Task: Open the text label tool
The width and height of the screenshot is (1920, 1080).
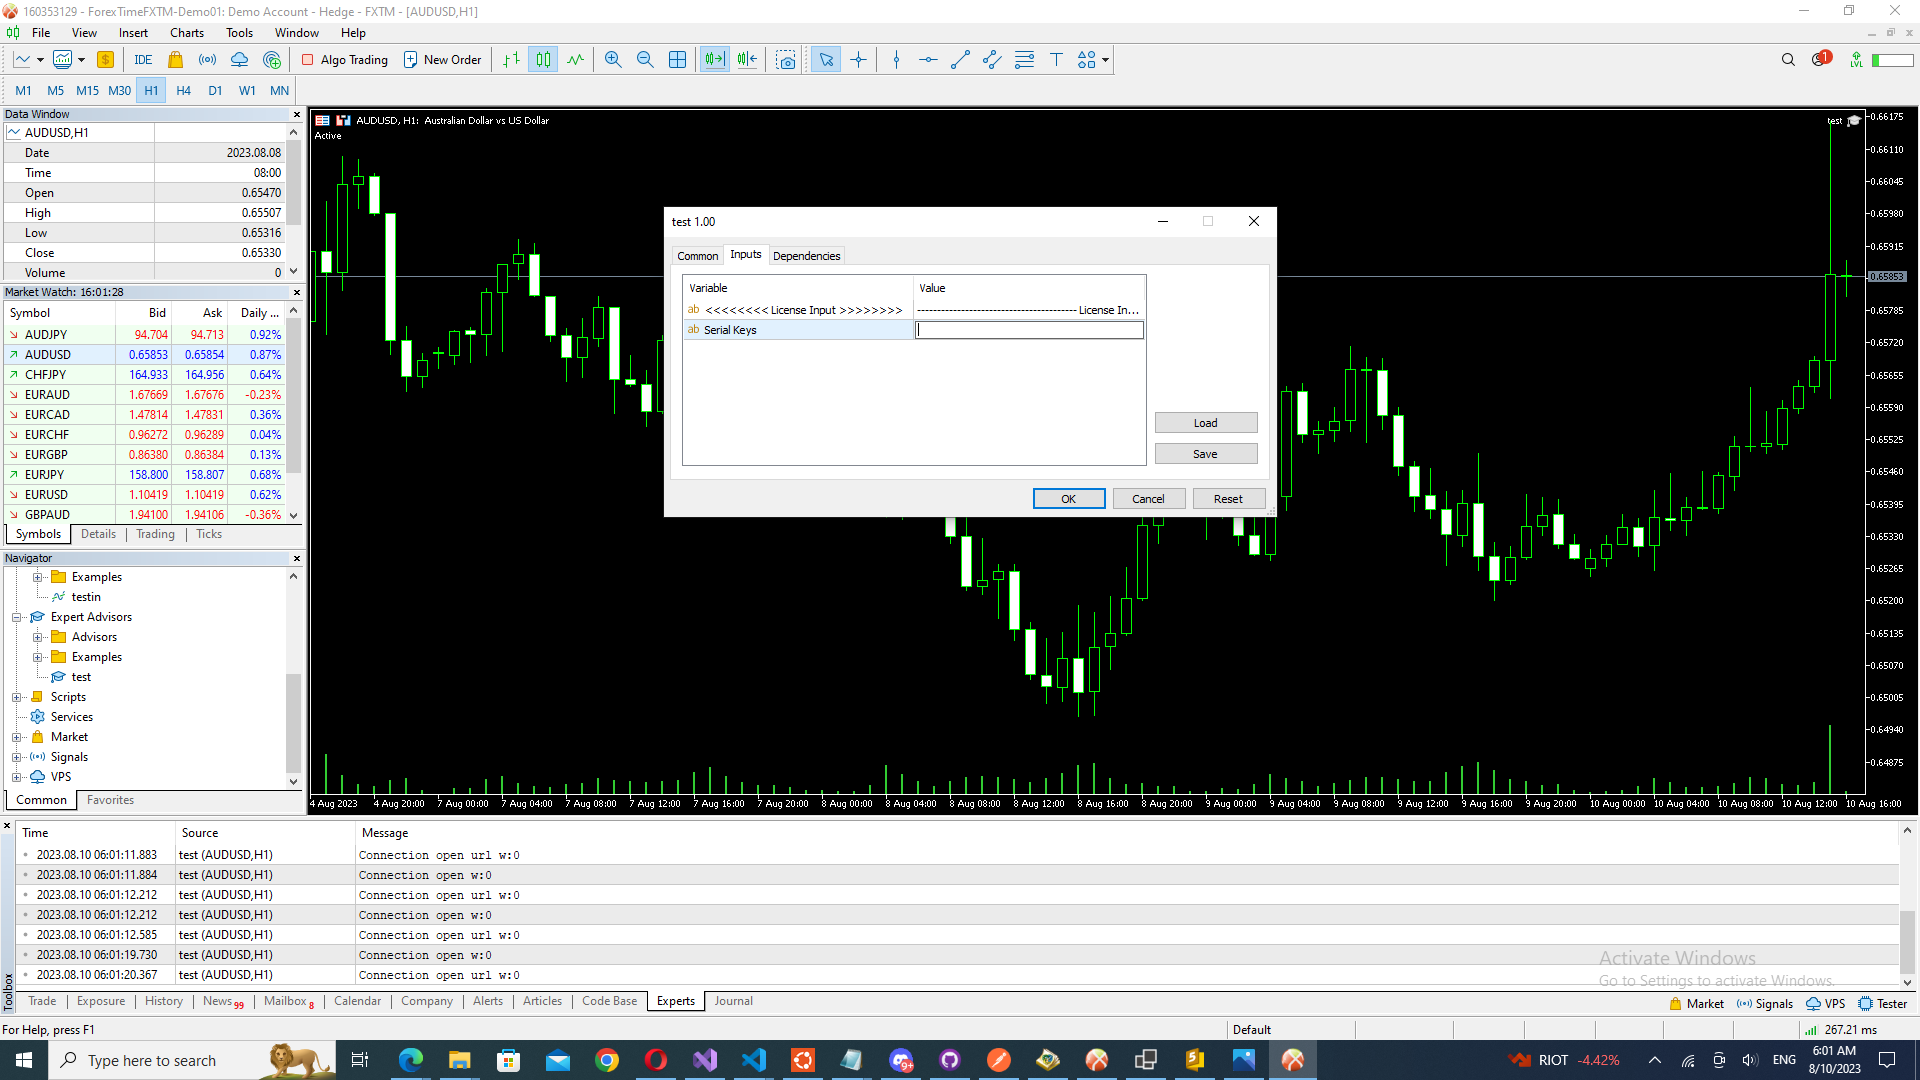Action: coord(1056,60)
